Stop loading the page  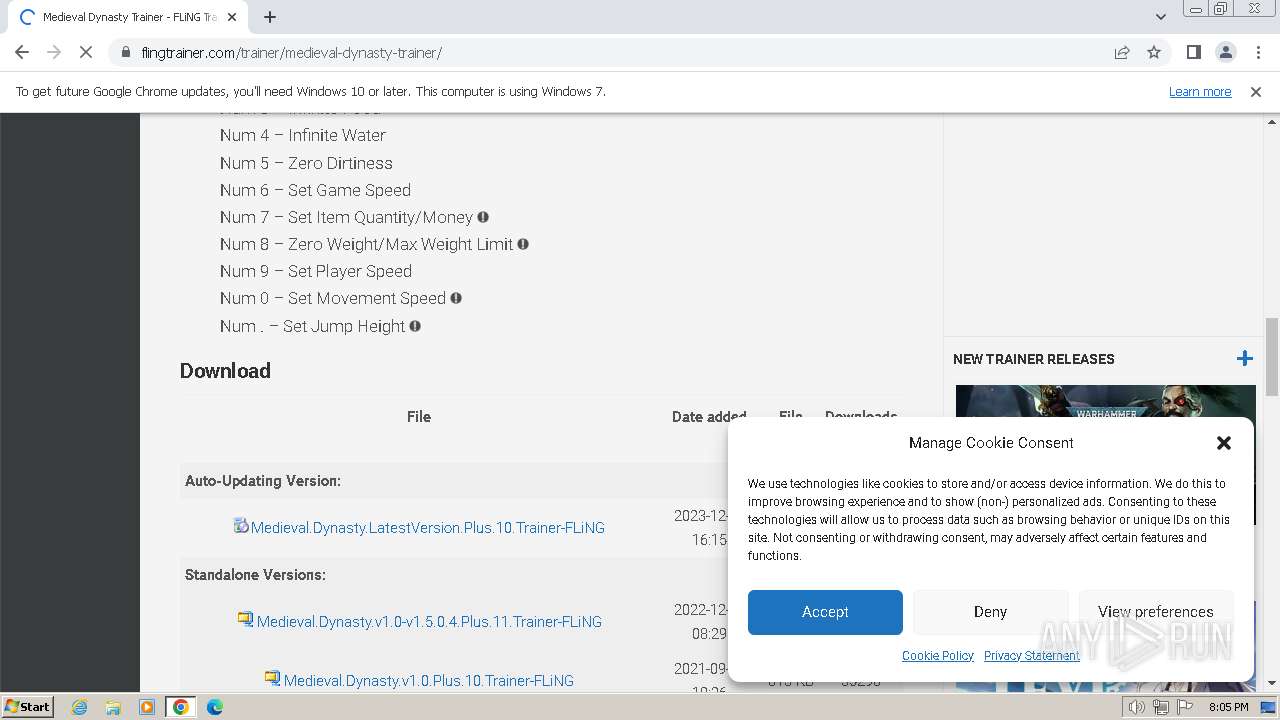[x=86, y=52]
